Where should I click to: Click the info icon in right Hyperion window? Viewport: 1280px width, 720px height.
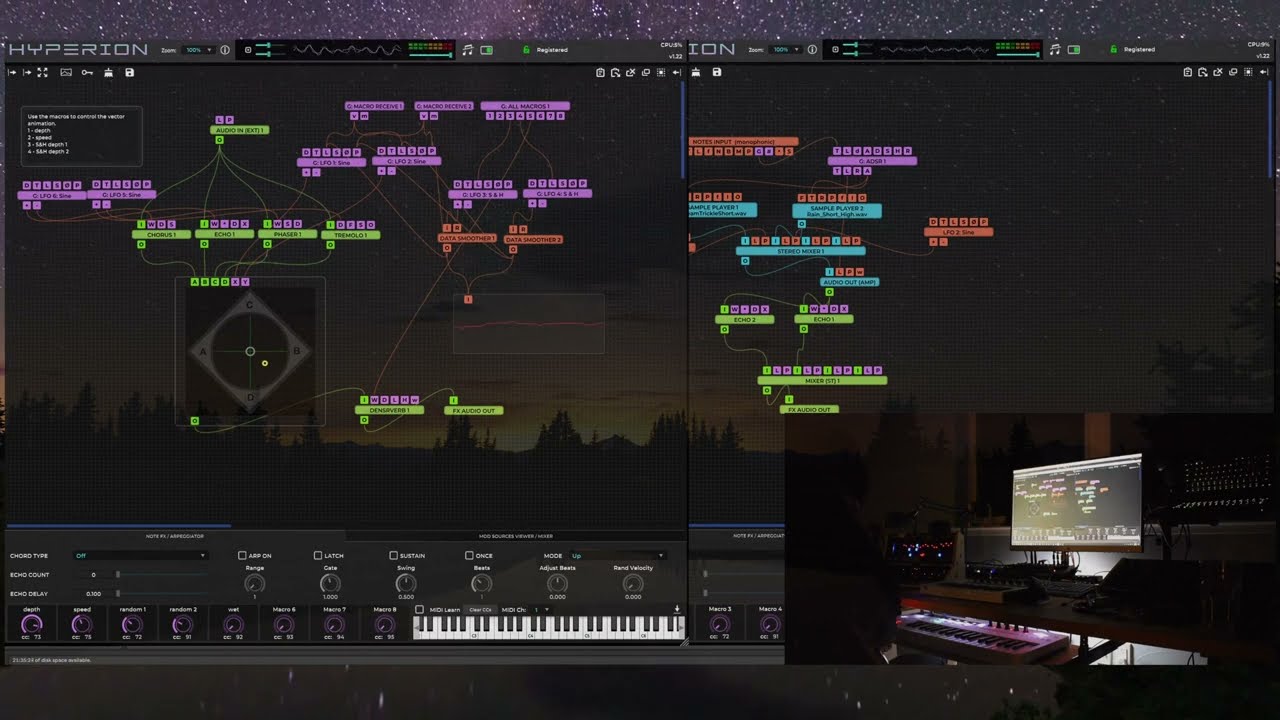811,50
